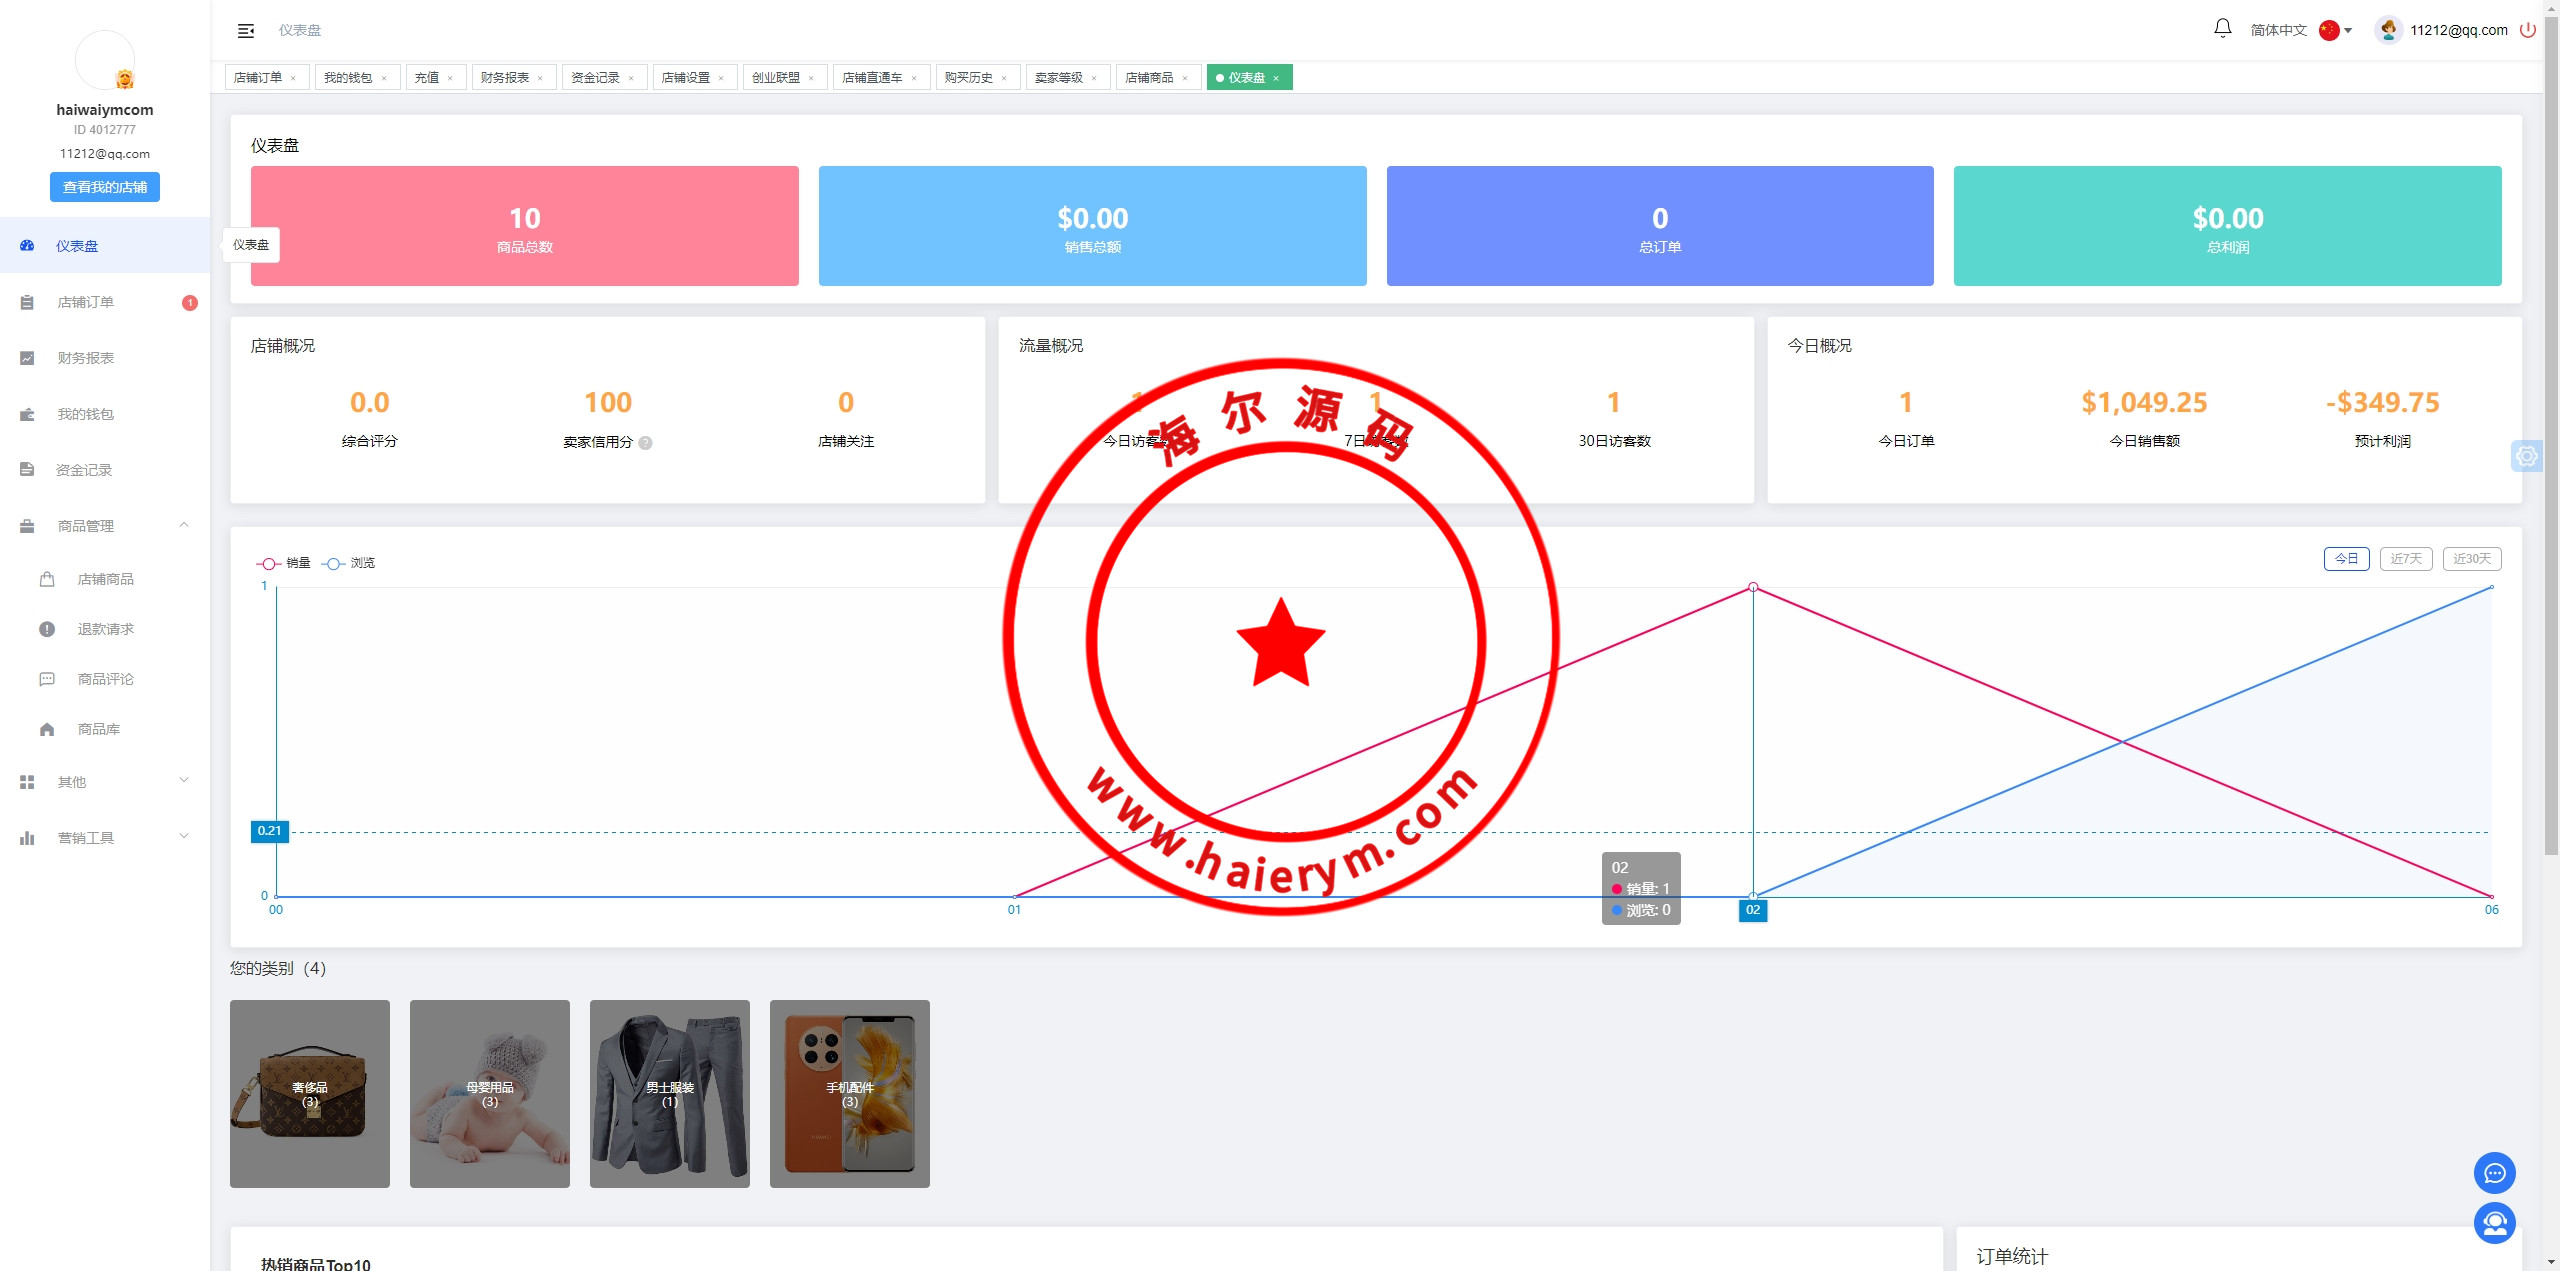Open the 手机配件 category thumbnail
The width and height of the screenshot is (2560, 1271).
click(850, 1094)
